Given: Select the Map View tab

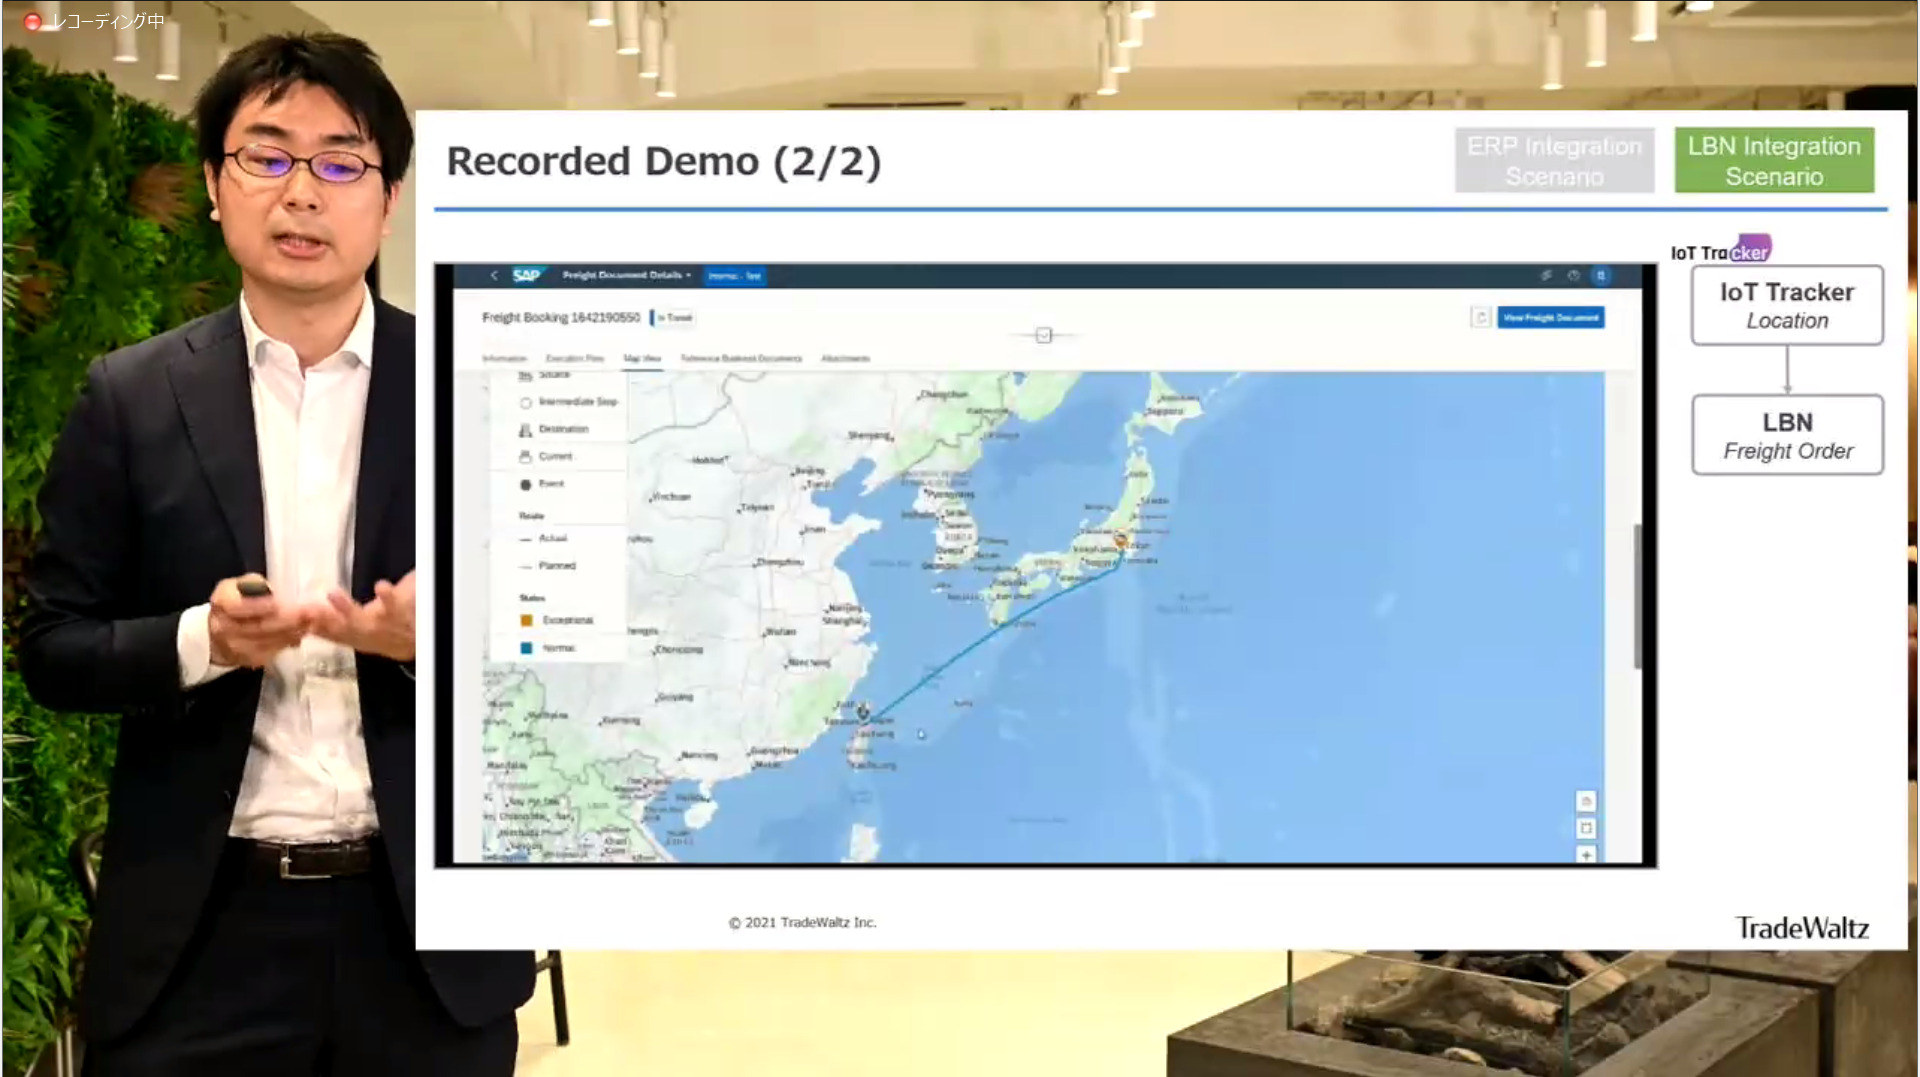Looking at the screenshot, I should tap(642, 358).
